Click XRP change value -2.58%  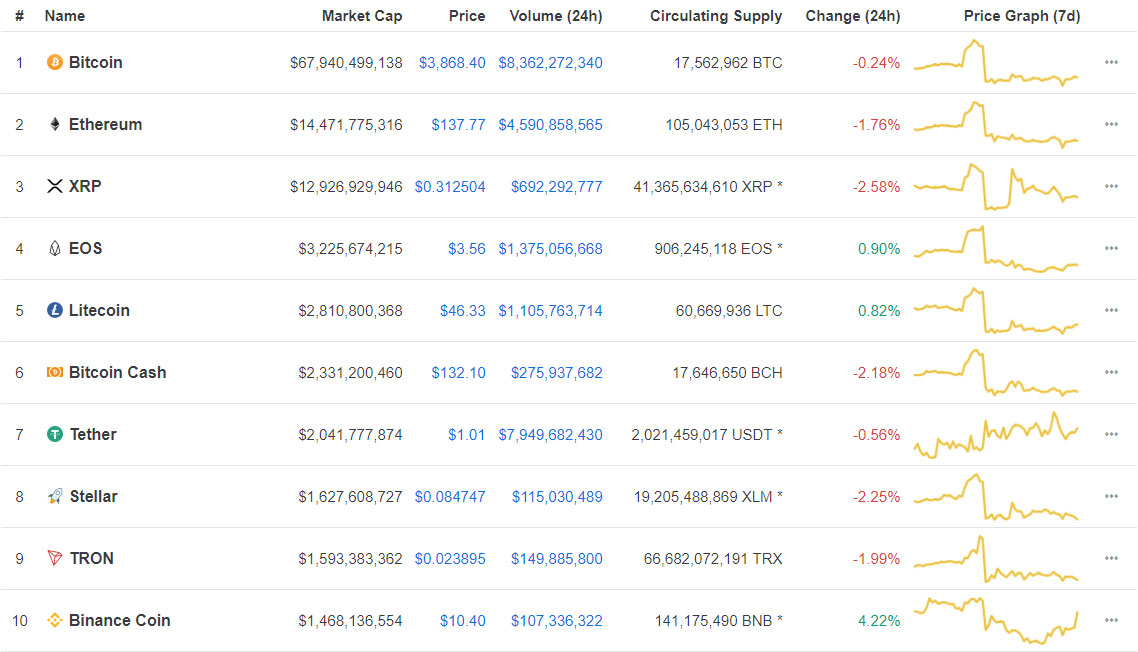pos(876,187)
